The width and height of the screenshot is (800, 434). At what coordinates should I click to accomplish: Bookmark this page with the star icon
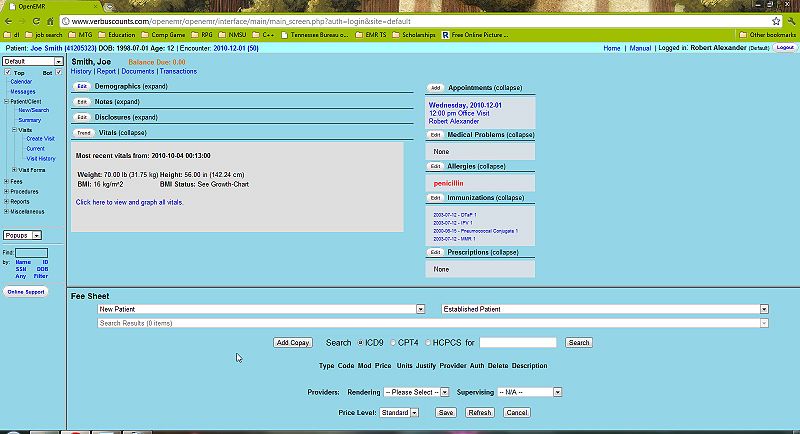[776, 21]
